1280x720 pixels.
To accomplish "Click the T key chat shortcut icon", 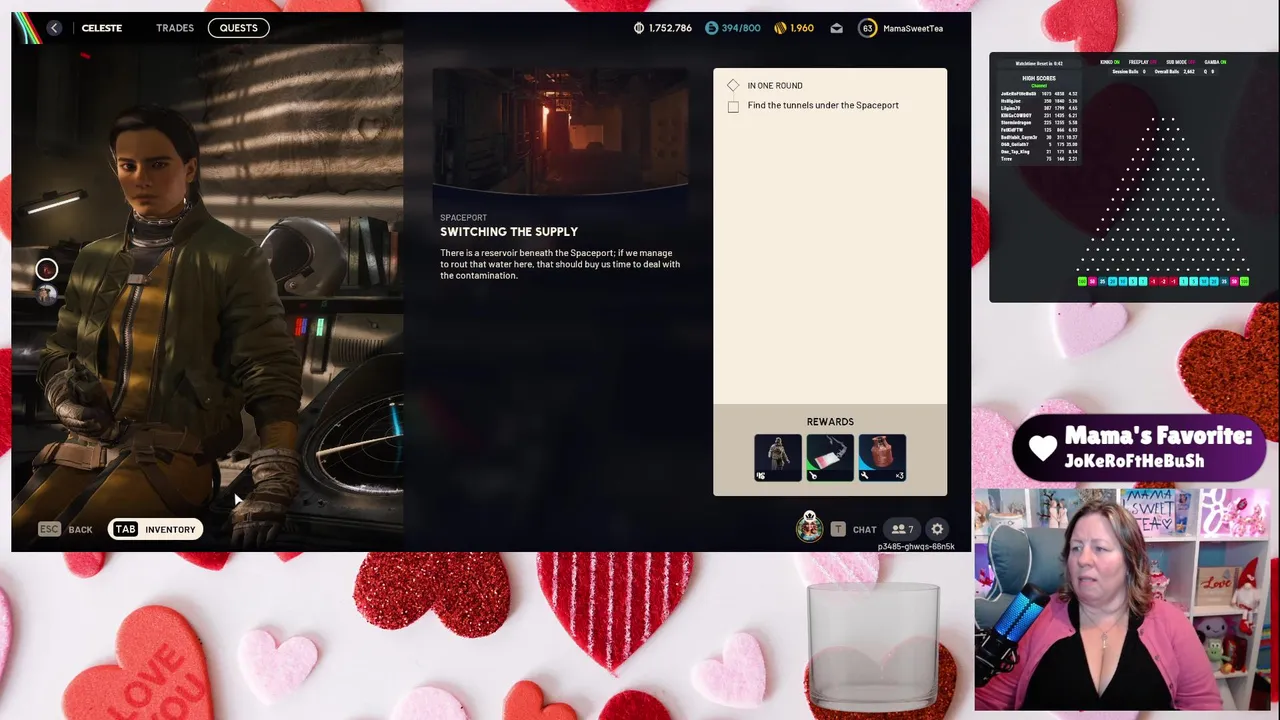I will point(838,529).
